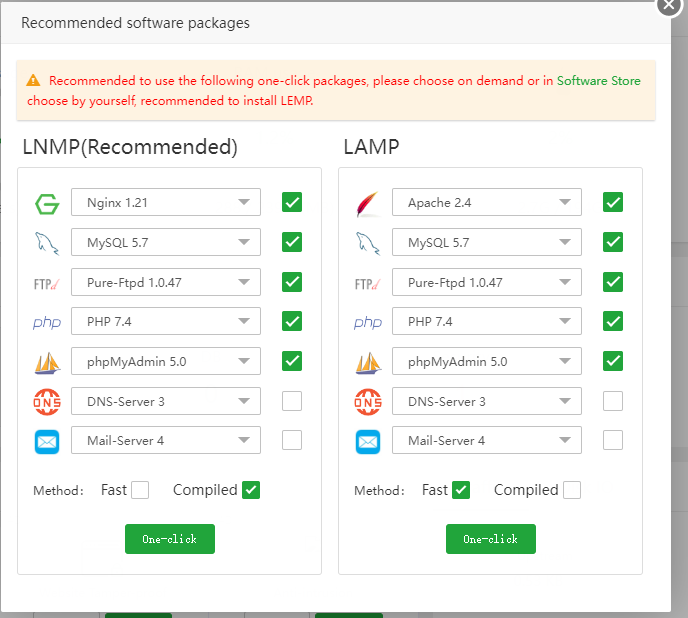Viewport: 688px width, 618px height.
Task: Select the Compiled method in LAMP
Action: pos(571,490)
